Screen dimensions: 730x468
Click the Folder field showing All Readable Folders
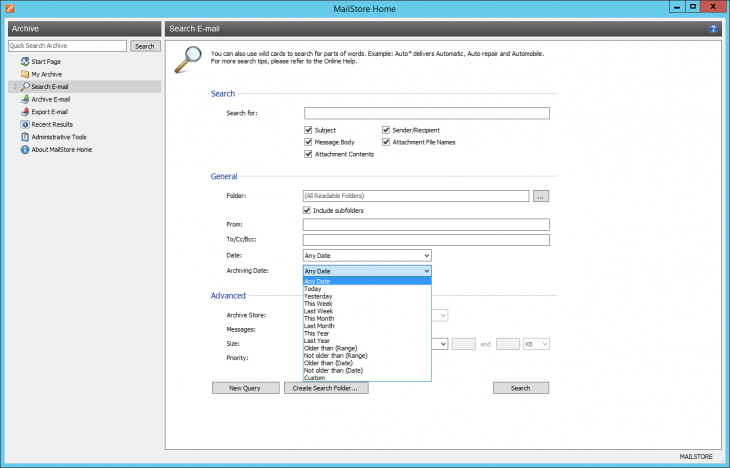click(416, 196)
